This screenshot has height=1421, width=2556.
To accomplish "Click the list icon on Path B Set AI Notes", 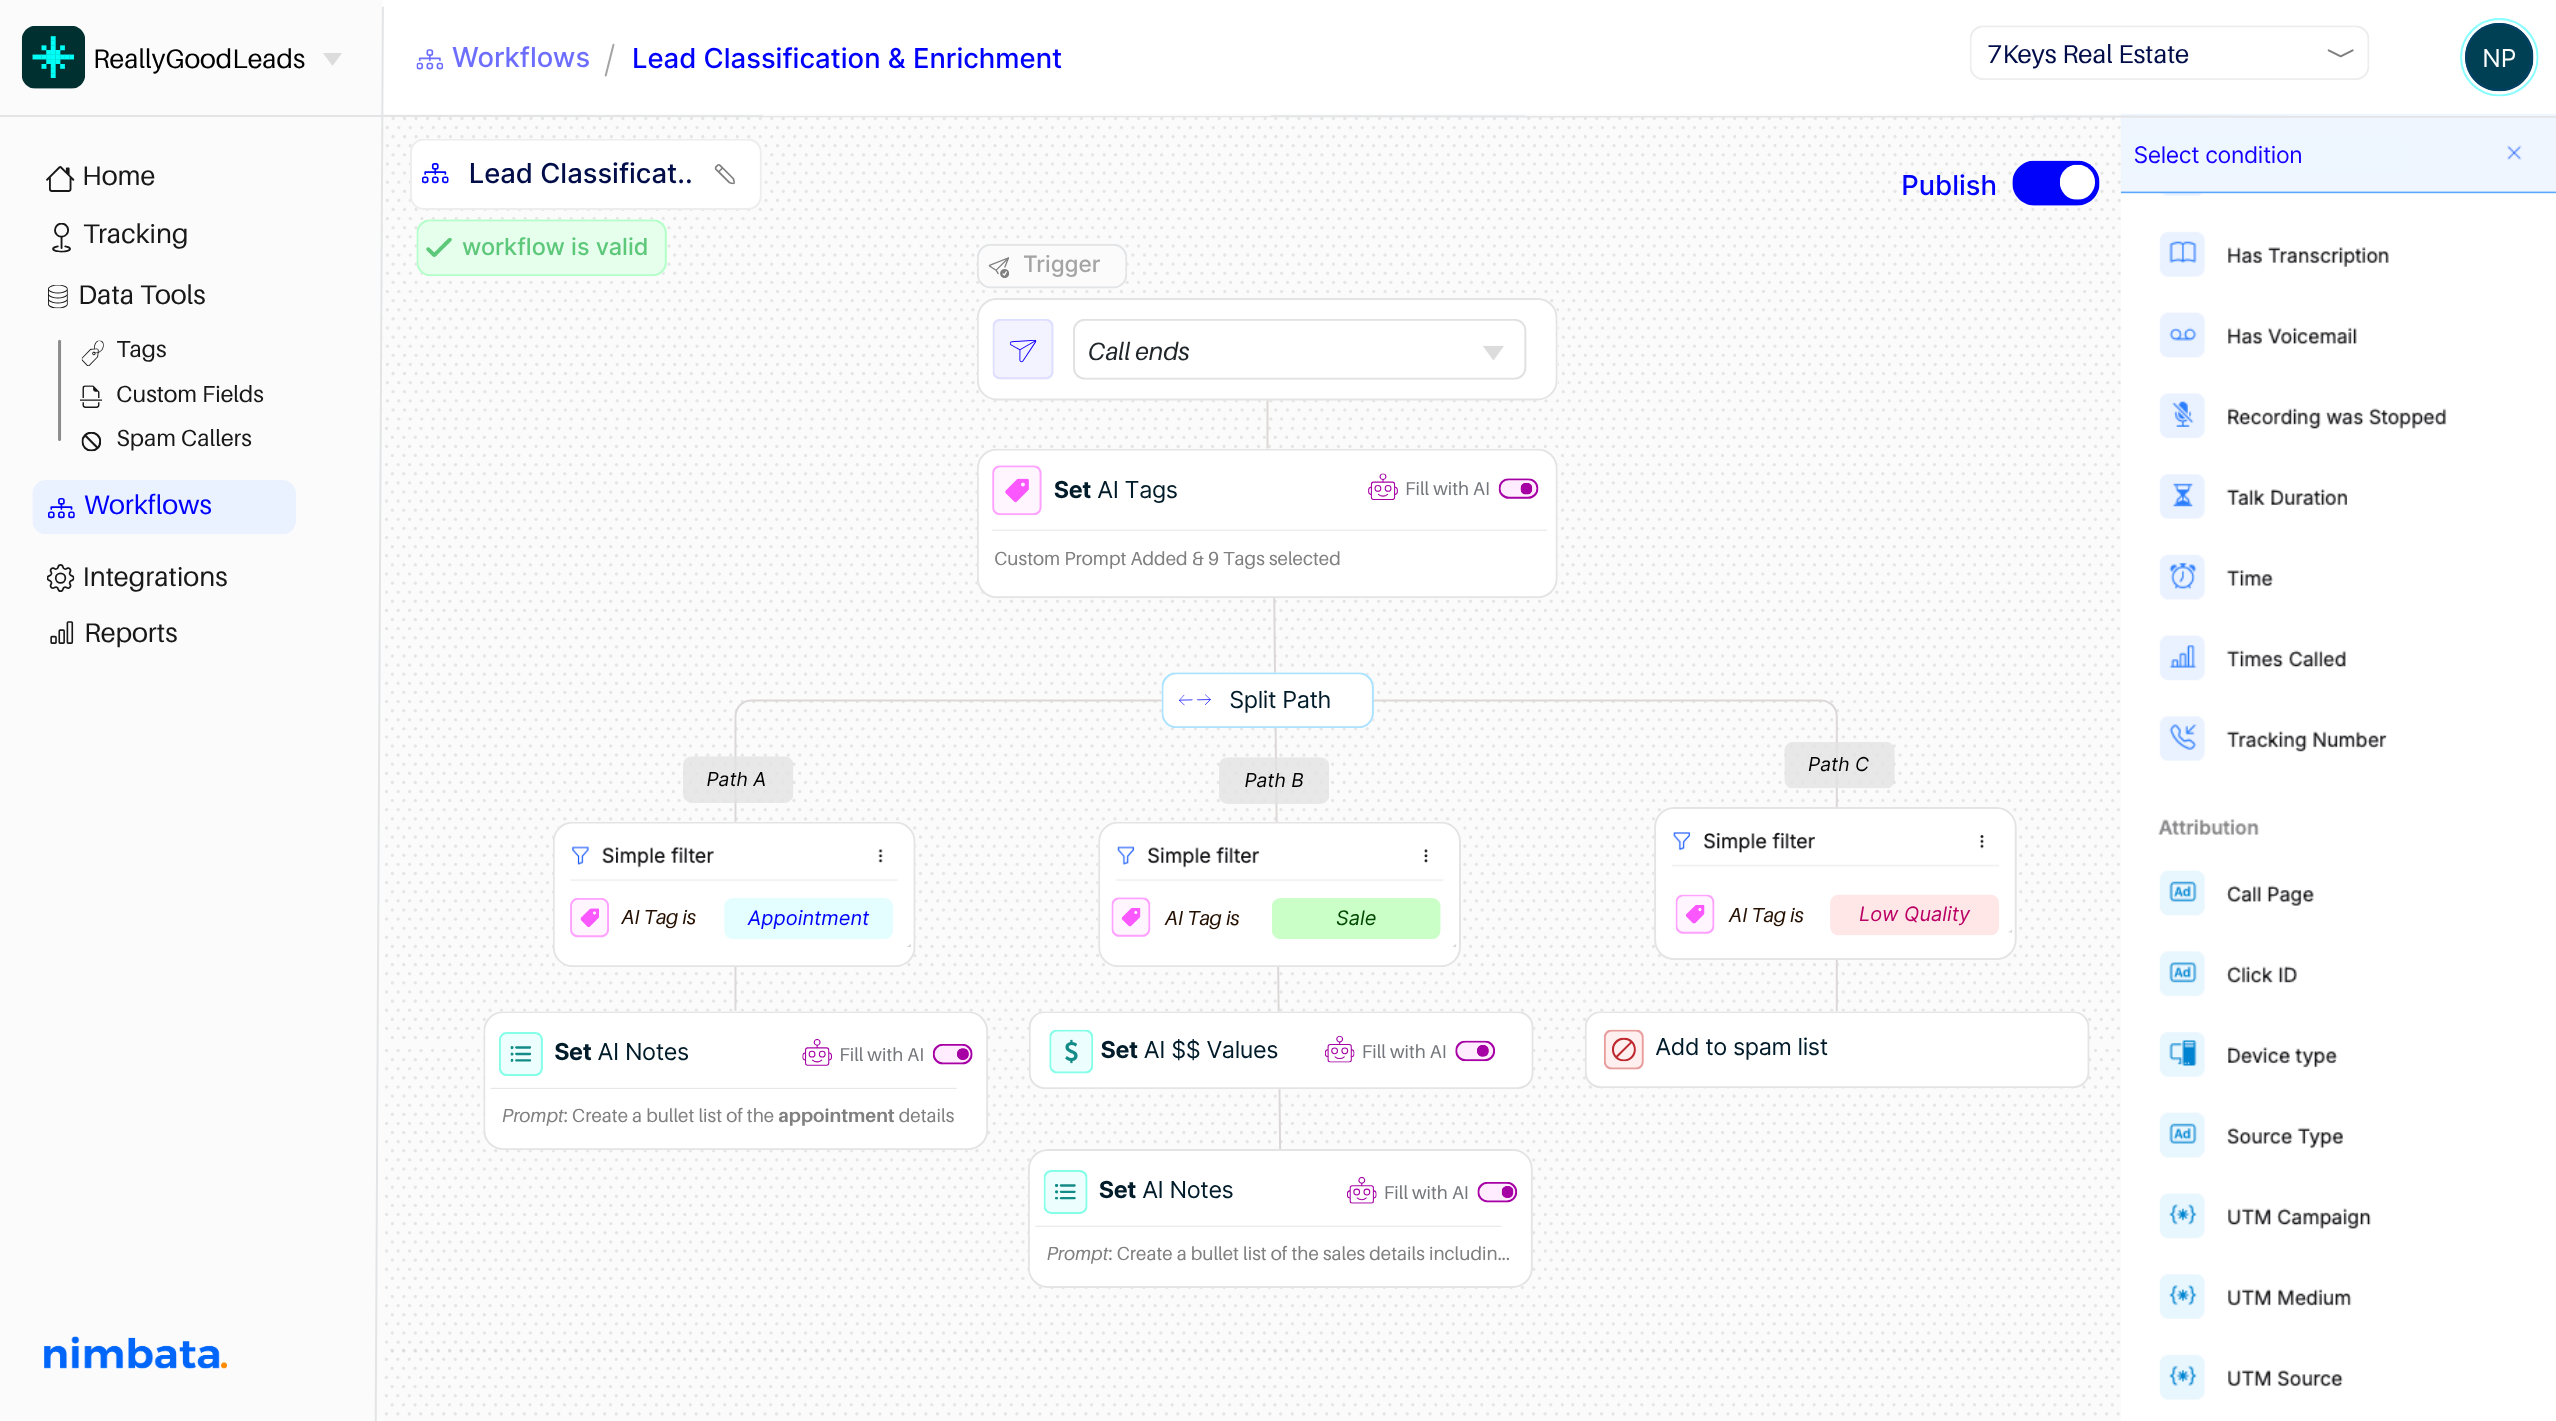I will tap(1065, 1191).
